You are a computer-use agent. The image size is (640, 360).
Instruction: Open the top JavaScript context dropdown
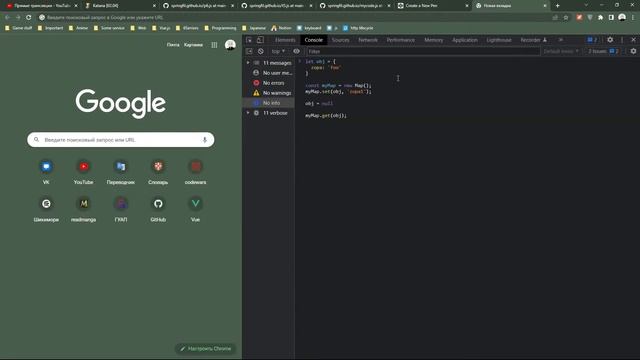click(278, 51)
